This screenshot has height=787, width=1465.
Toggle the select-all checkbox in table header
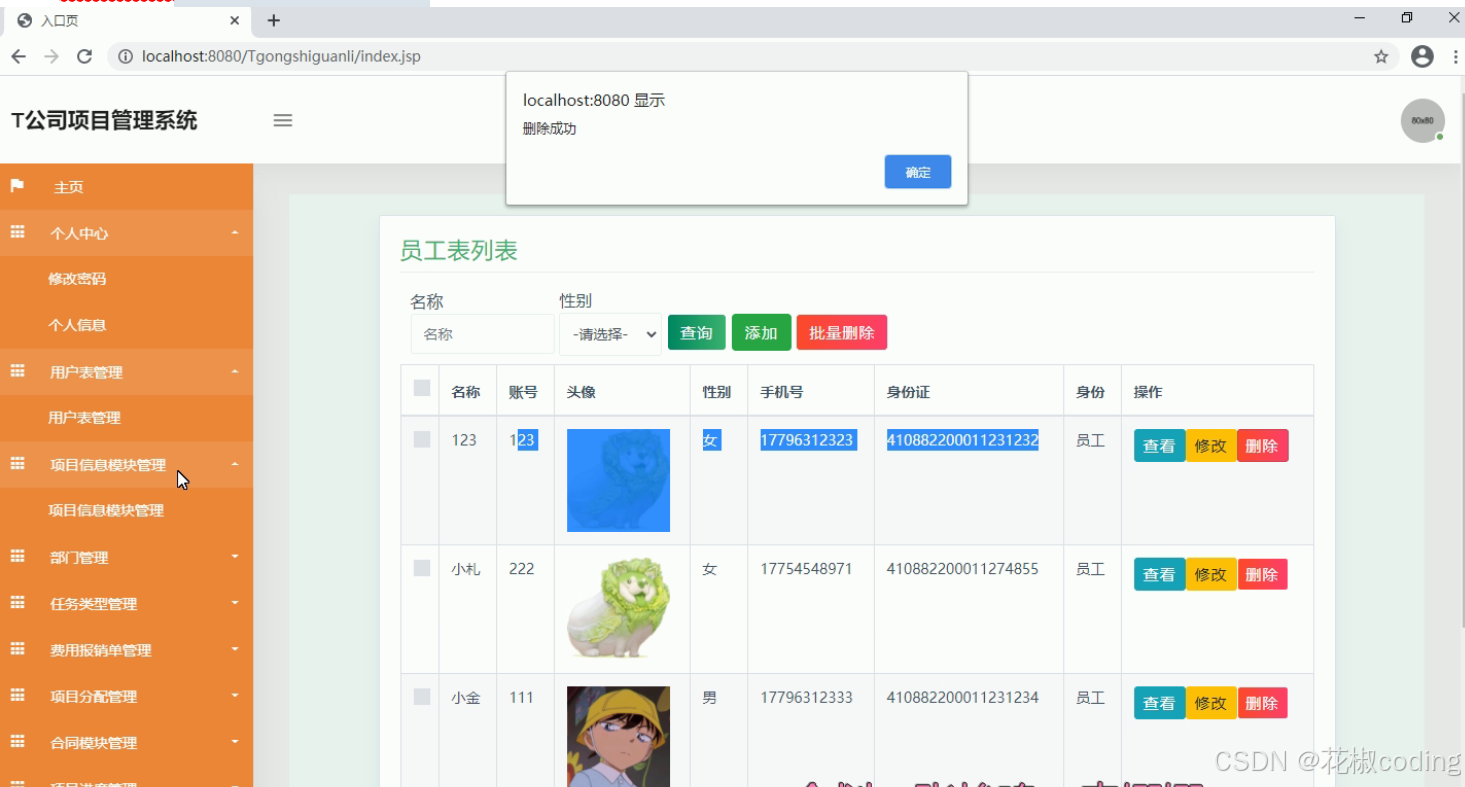tap(420, 390)
